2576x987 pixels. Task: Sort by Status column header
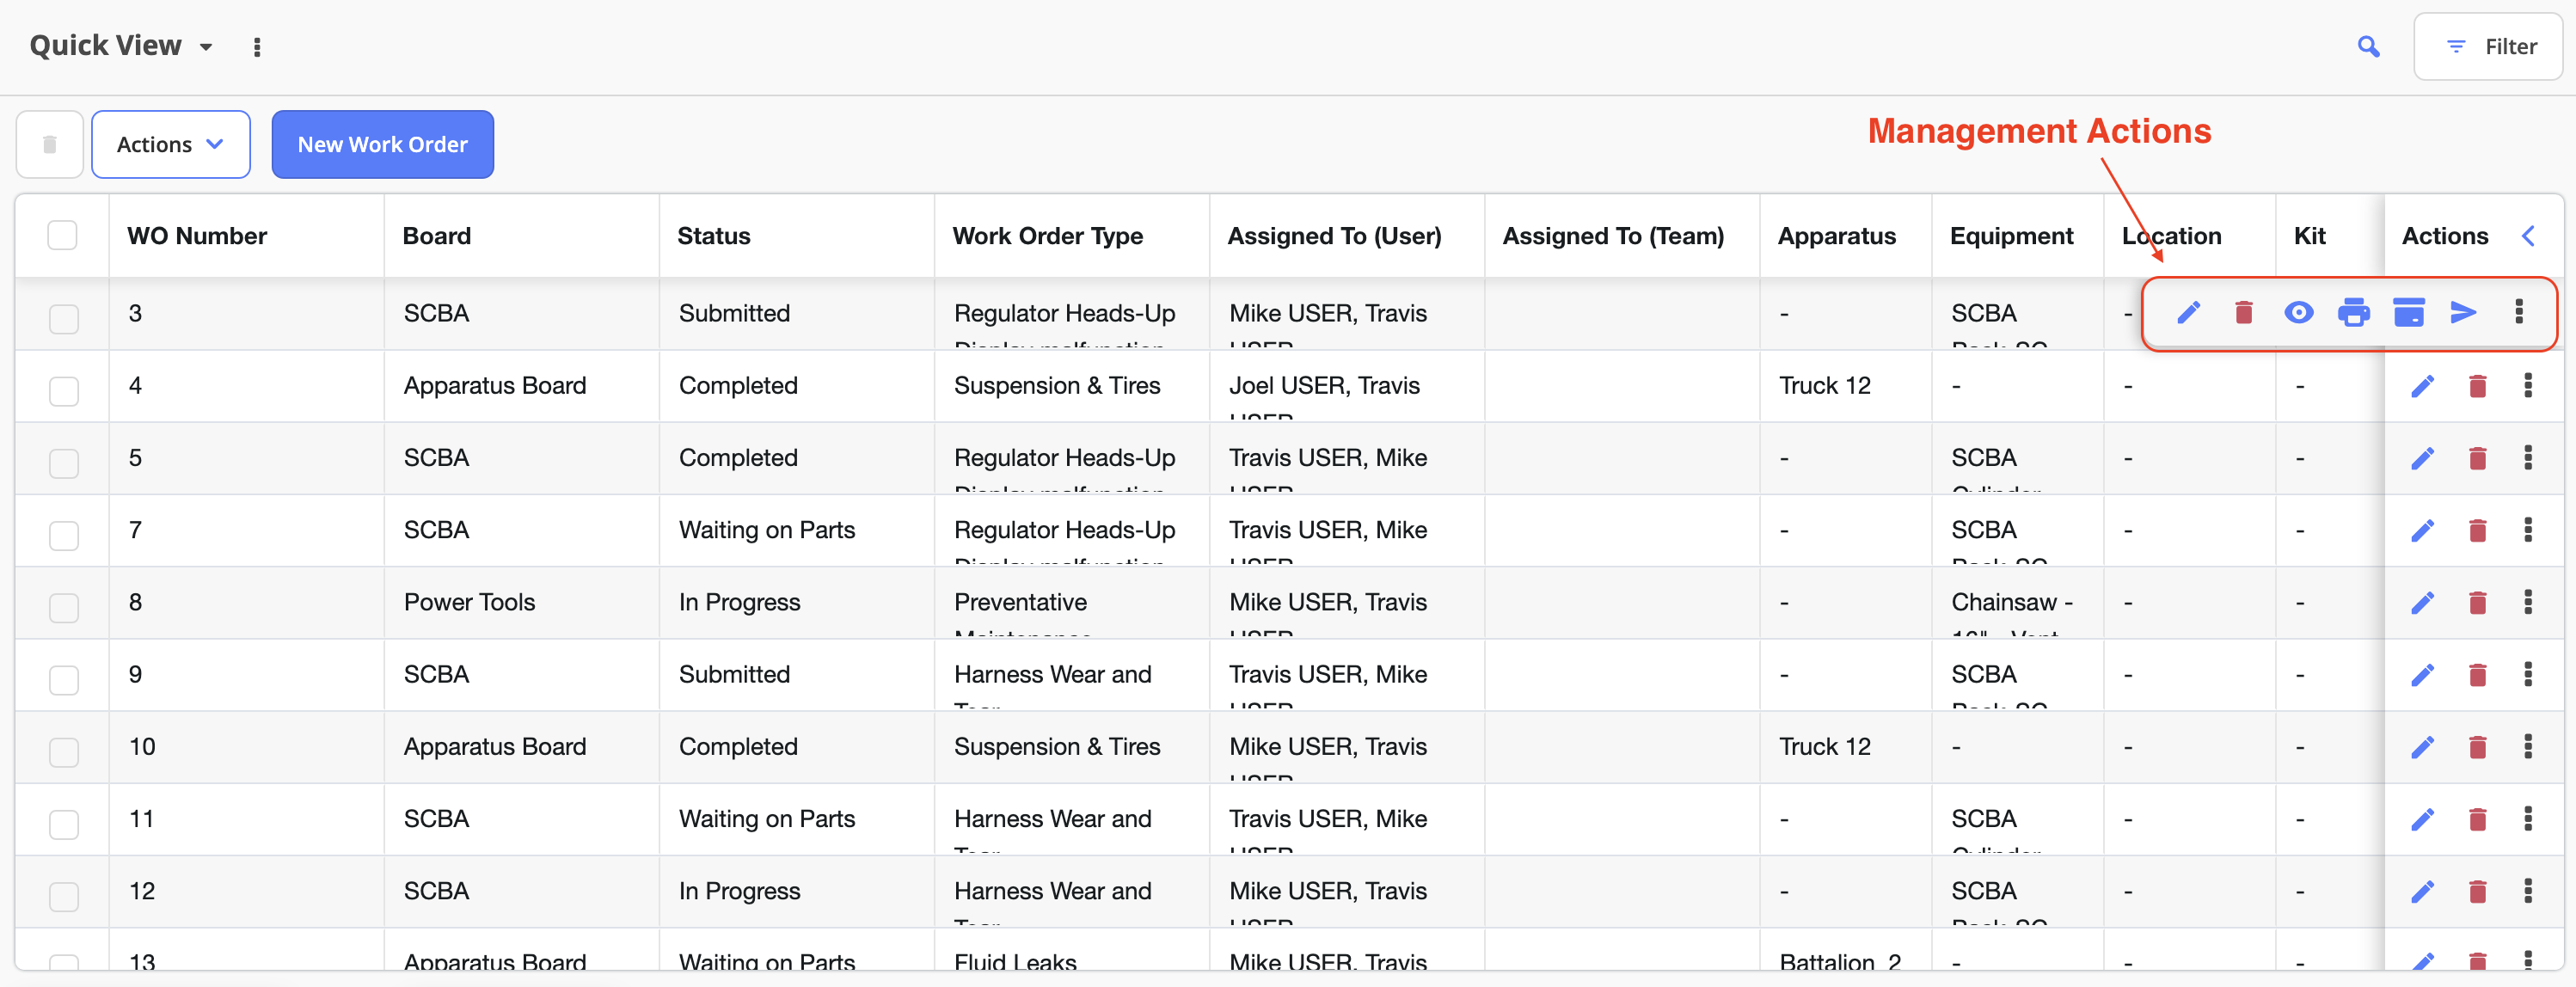click(x=713, y=236)
